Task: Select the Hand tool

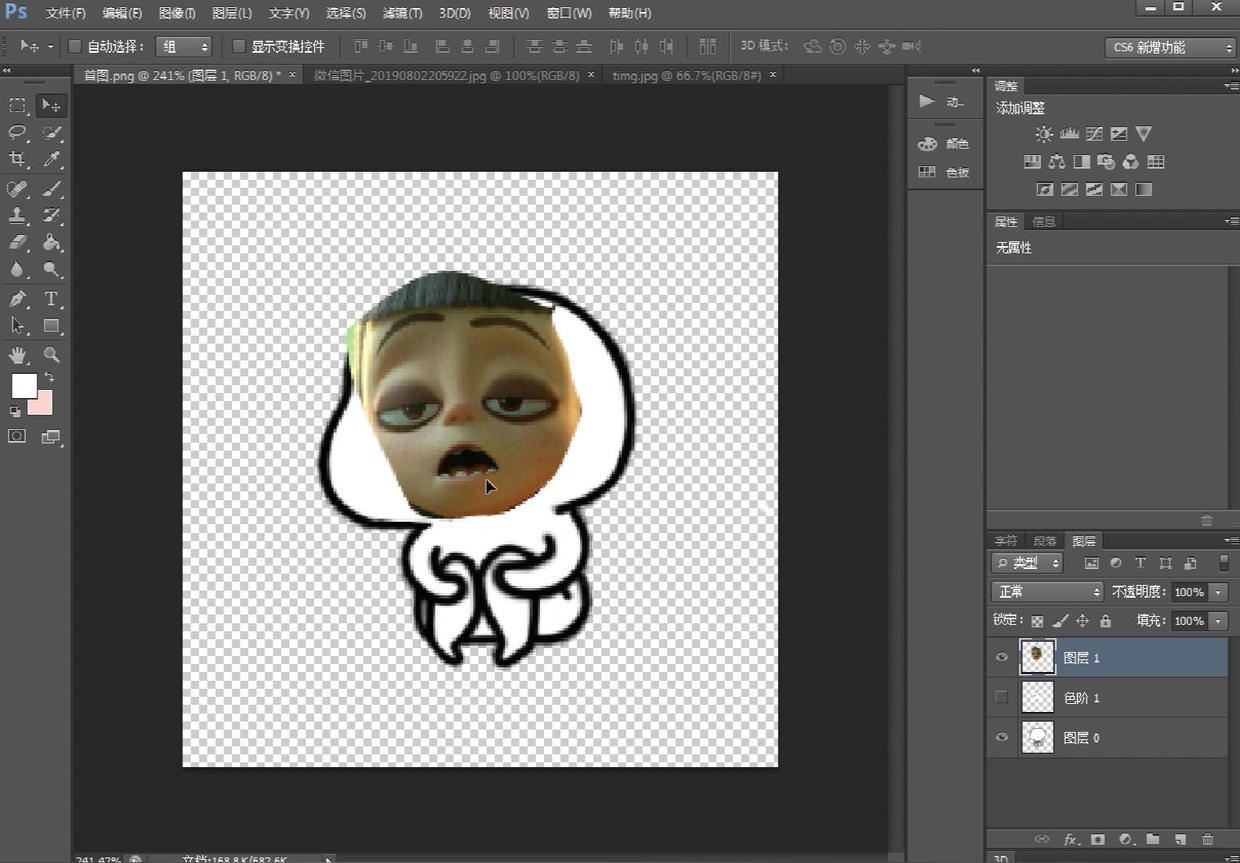Action: tap(18, 355)
